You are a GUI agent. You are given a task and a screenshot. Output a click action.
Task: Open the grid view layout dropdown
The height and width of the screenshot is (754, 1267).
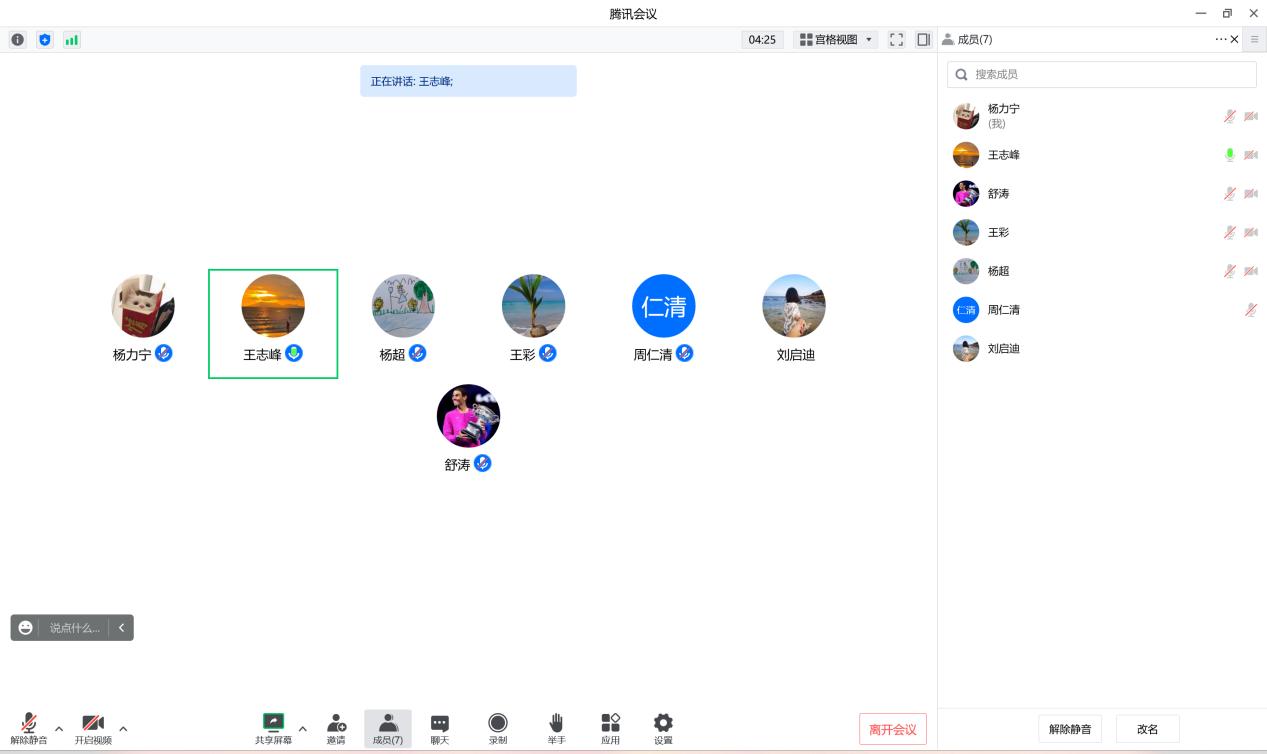(836, 40)
